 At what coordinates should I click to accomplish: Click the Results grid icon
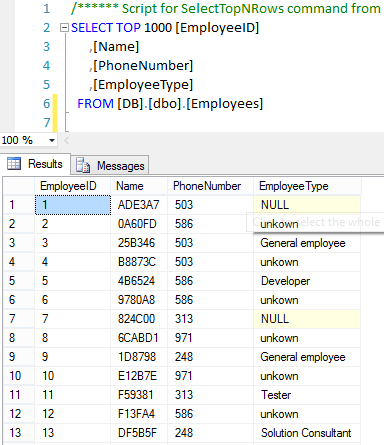[14, 164]
